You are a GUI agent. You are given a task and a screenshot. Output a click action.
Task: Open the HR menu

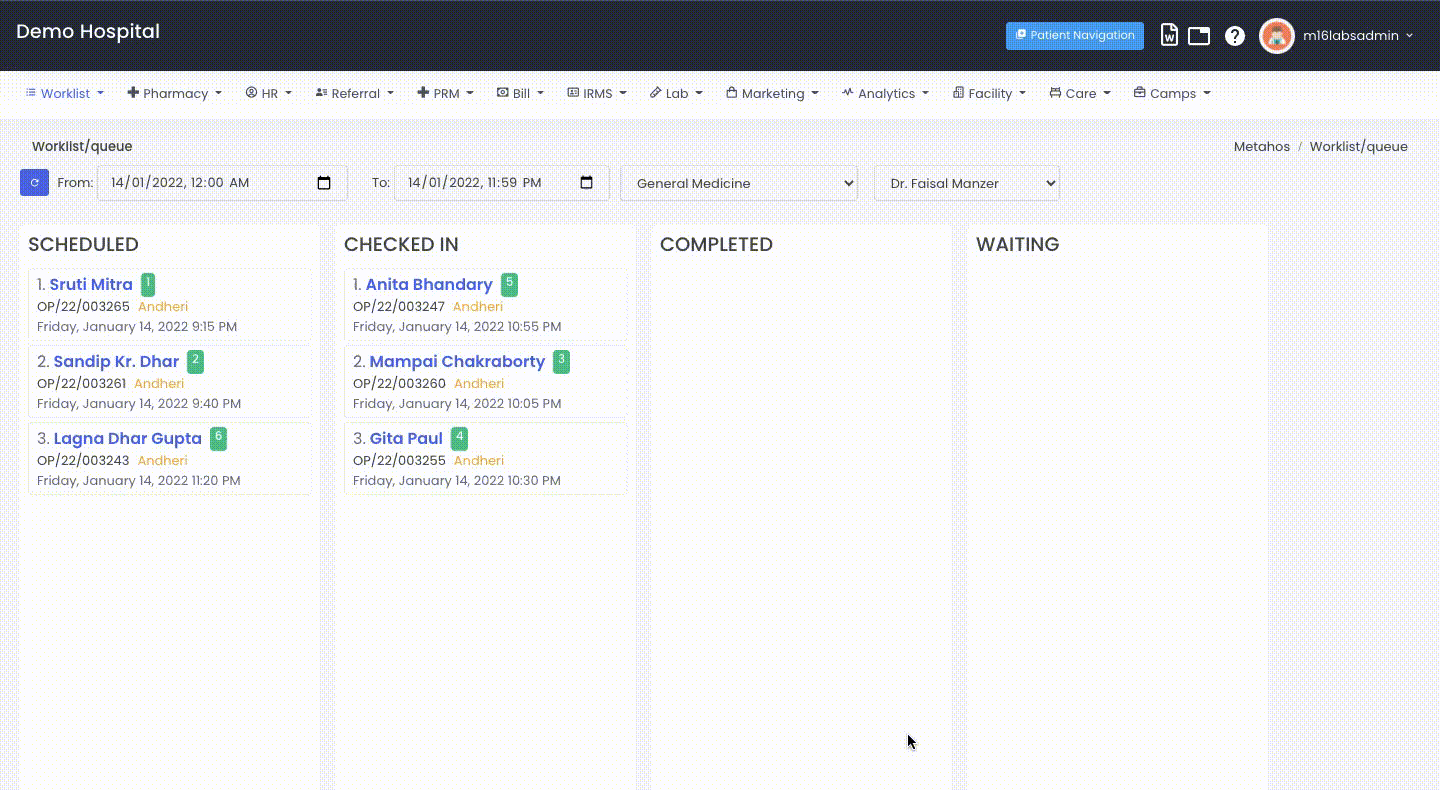(x=269, y=93)
